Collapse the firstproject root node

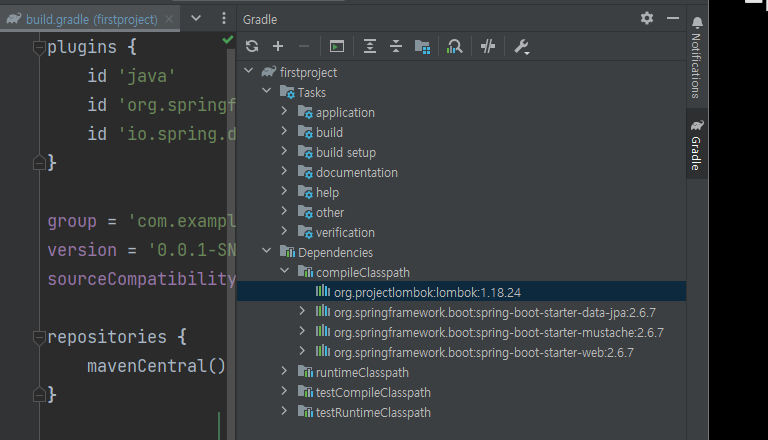pyautogui.click(x=249, y=71)
